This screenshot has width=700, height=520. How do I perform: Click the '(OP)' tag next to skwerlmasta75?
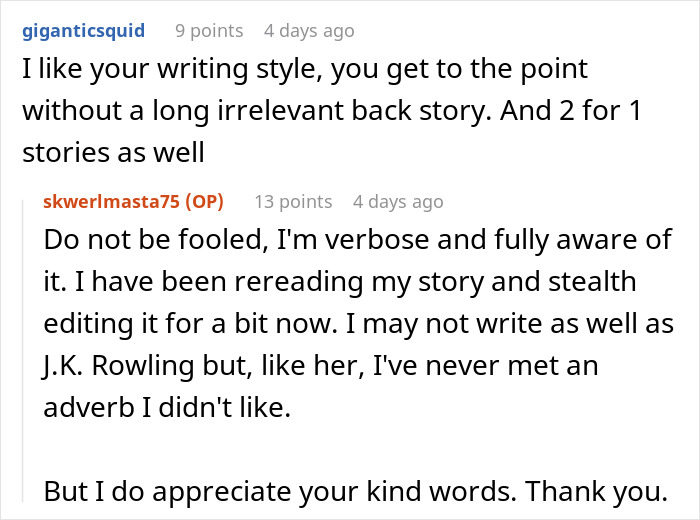point(204,202)
